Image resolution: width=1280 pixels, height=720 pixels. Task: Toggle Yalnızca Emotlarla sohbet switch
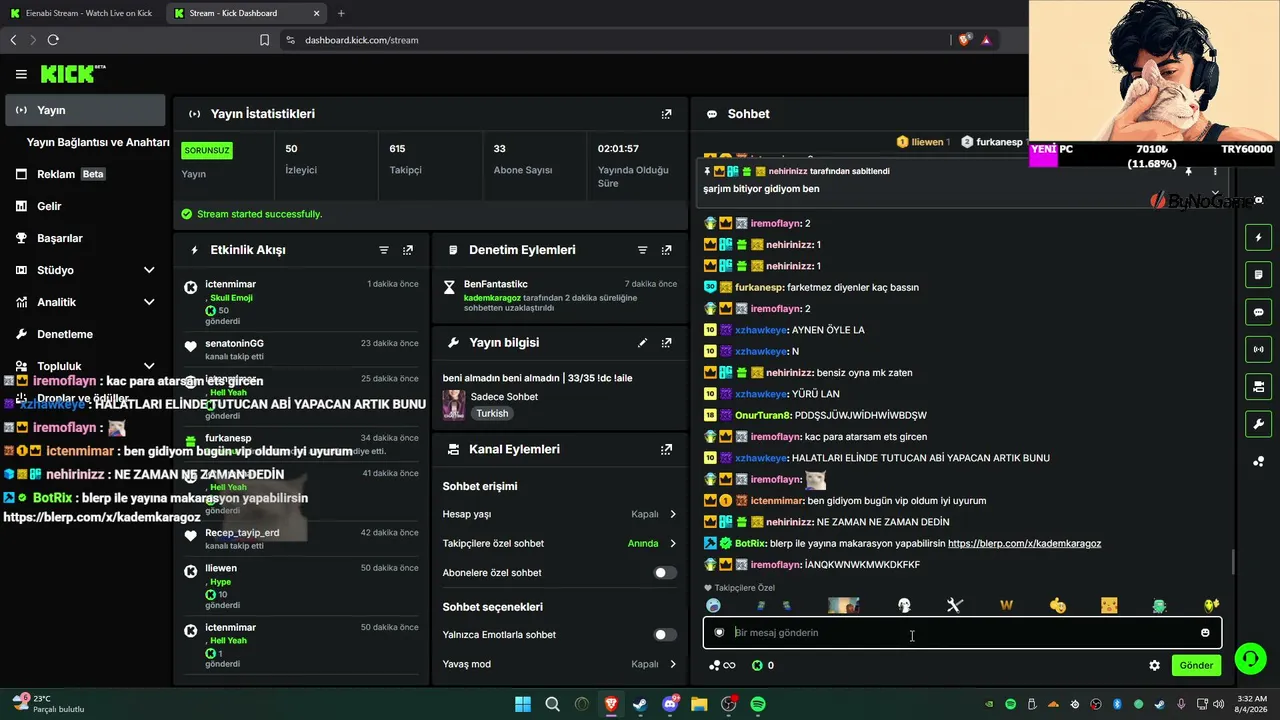coord(665,635)
